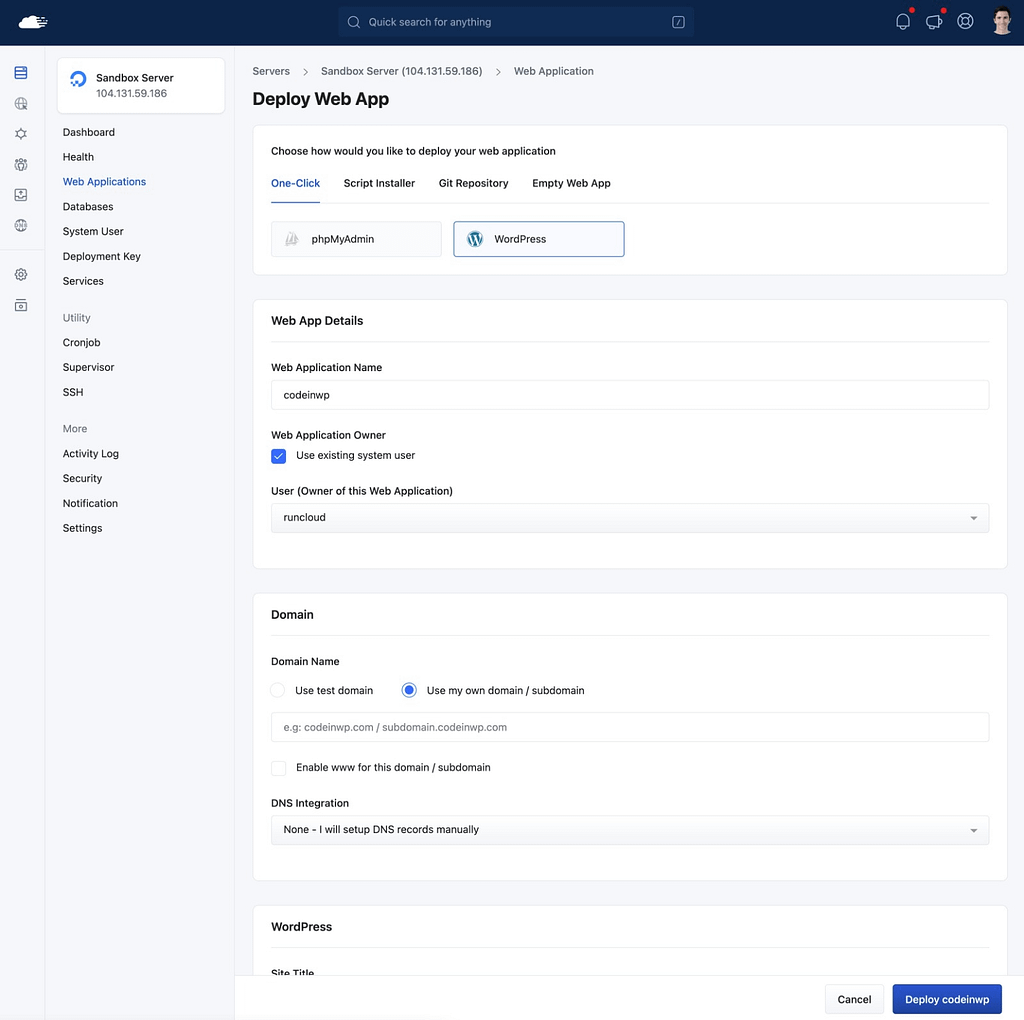Click the announcements megaphone icon
1024x1020 pixels.
coord(933,21)
